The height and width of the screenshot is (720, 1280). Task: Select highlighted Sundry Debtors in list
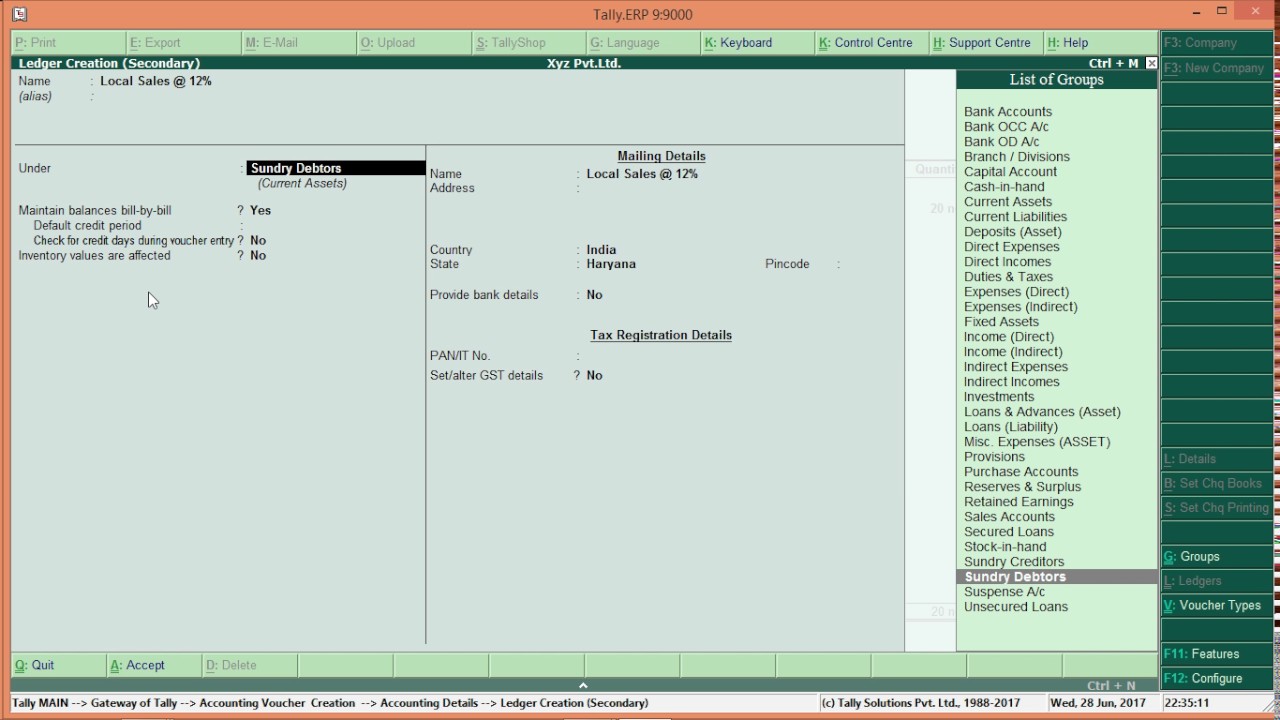point(1057,577)
